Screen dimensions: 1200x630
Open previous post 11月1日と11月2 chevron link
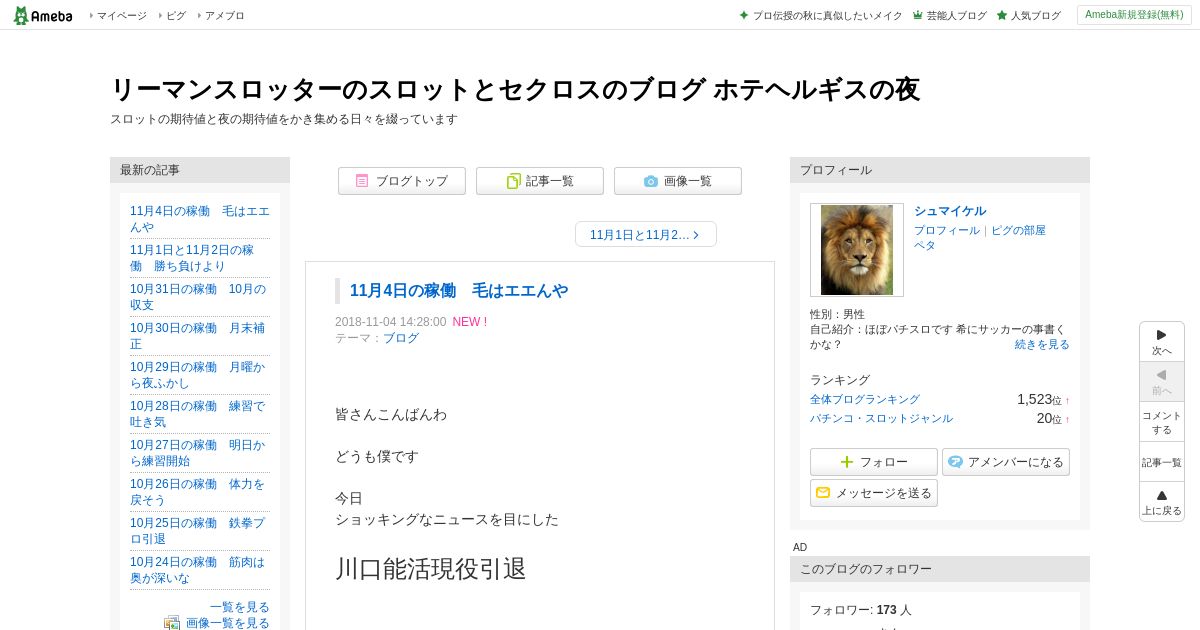pyautogui.click(x=646, y=234)
